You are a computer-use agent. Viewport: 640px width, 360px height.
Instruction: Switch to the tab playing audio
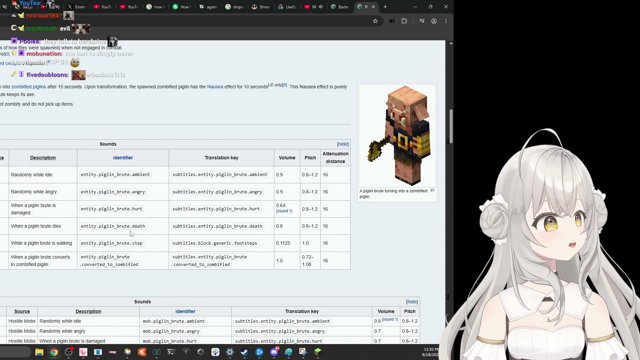point(313,7)
